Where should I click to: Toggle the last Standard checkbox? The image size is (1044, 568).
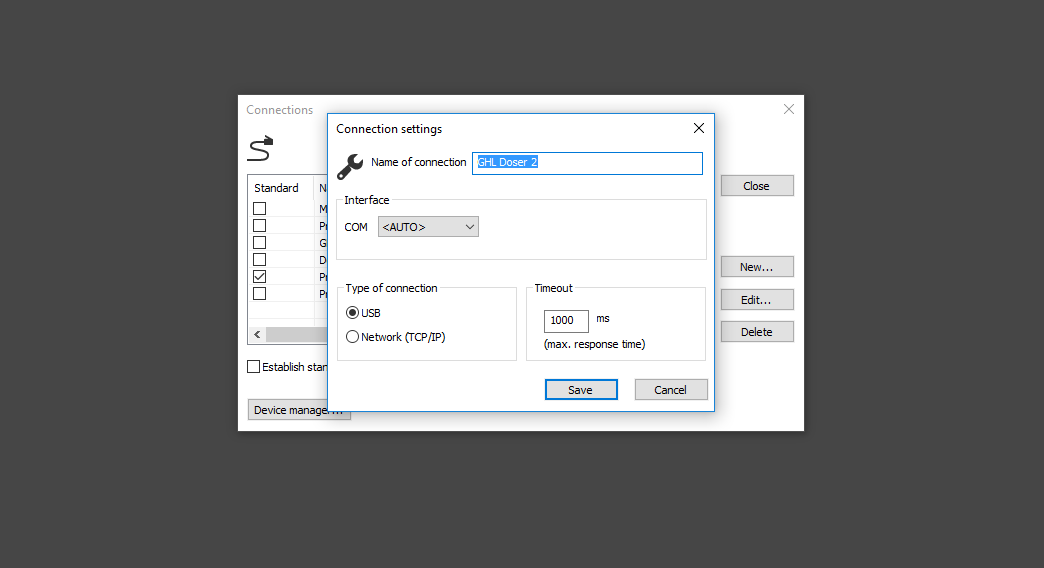click(260, 294)
